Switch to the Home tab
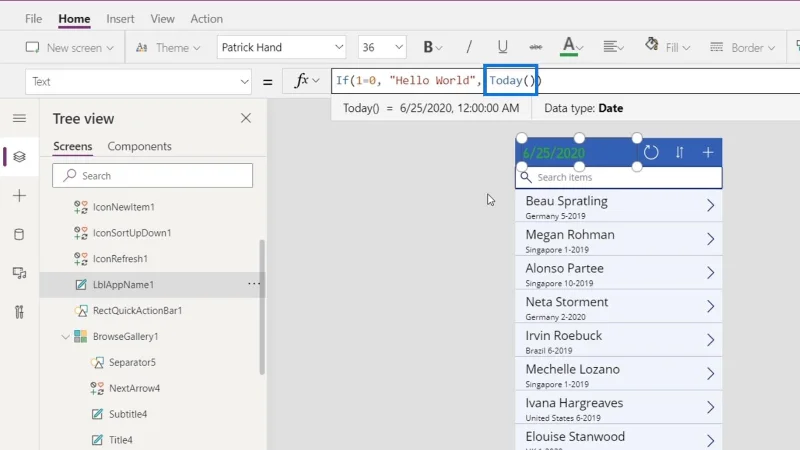This screenshot has height=450, width=800. coord(74,19)
